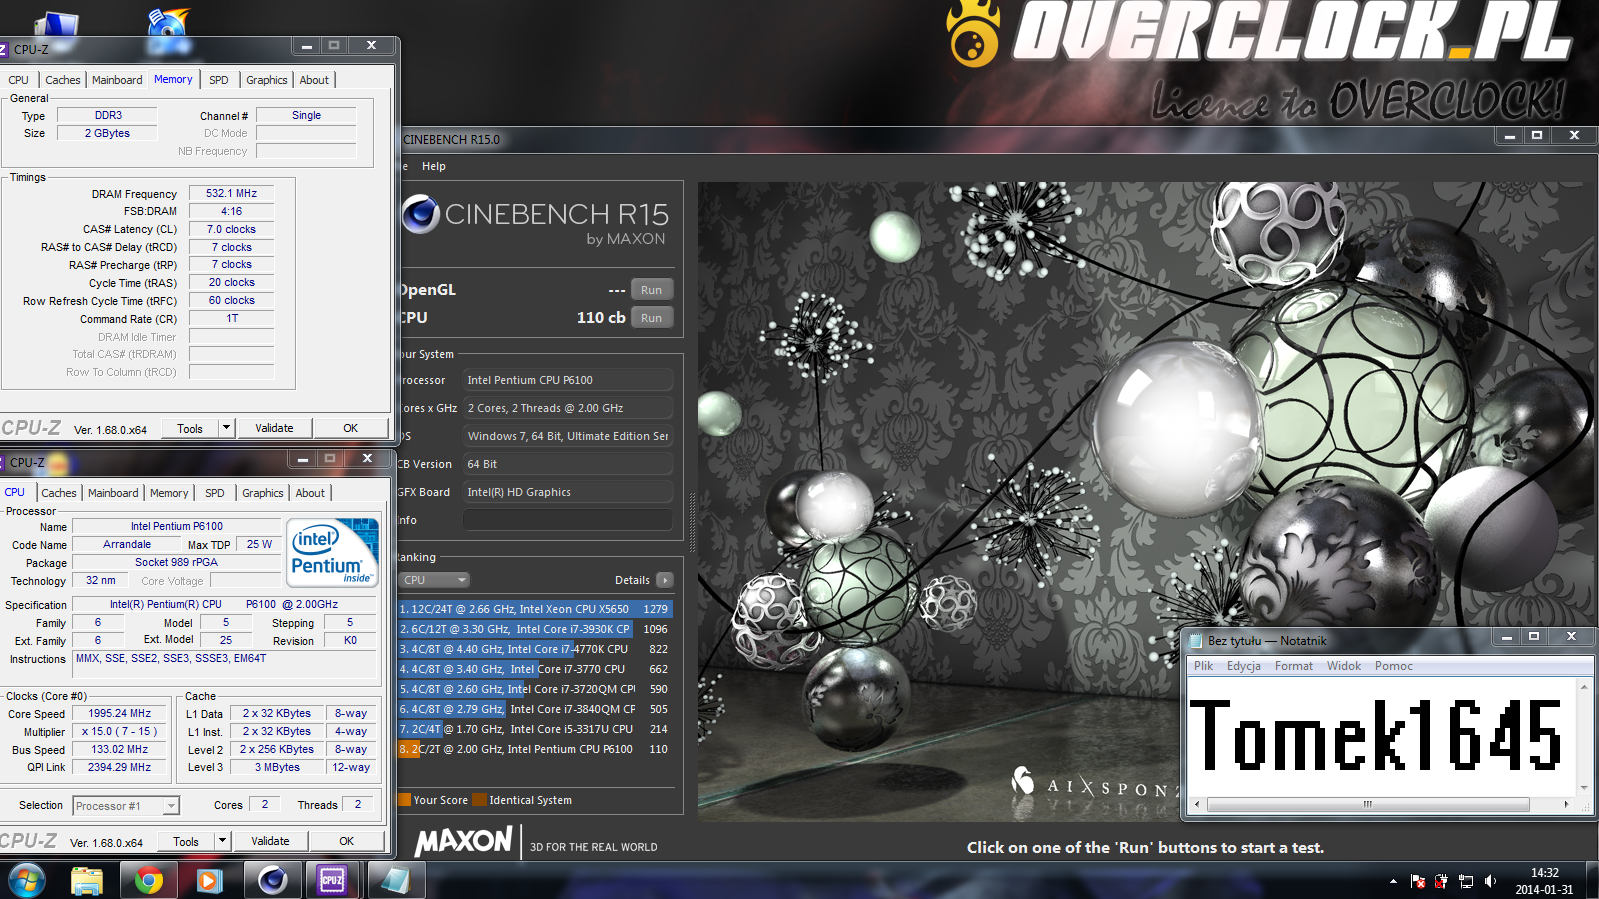Open Graphics tab in upper CPU-Z window
This screenshot has width=1599, height=899.
click(x=267, y=80)
